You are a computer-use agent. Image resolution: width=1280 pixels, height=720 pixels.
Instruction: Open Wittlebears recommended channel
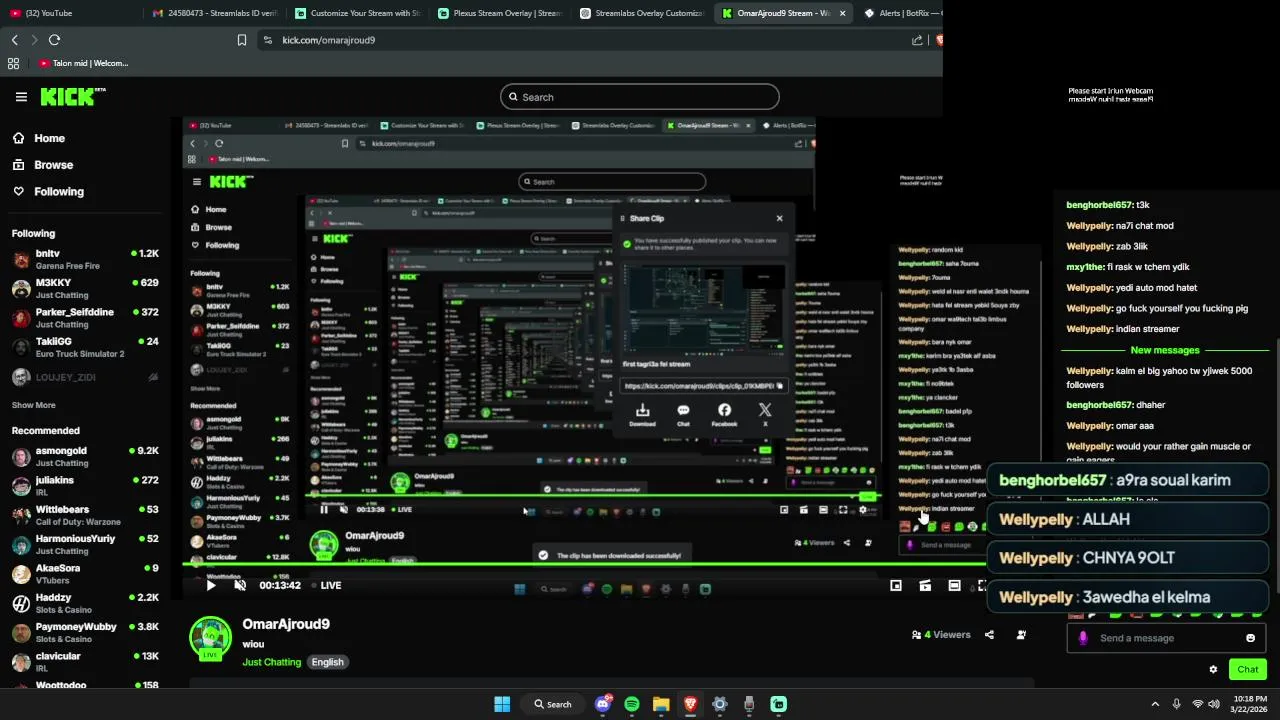(x=85, y=515)
